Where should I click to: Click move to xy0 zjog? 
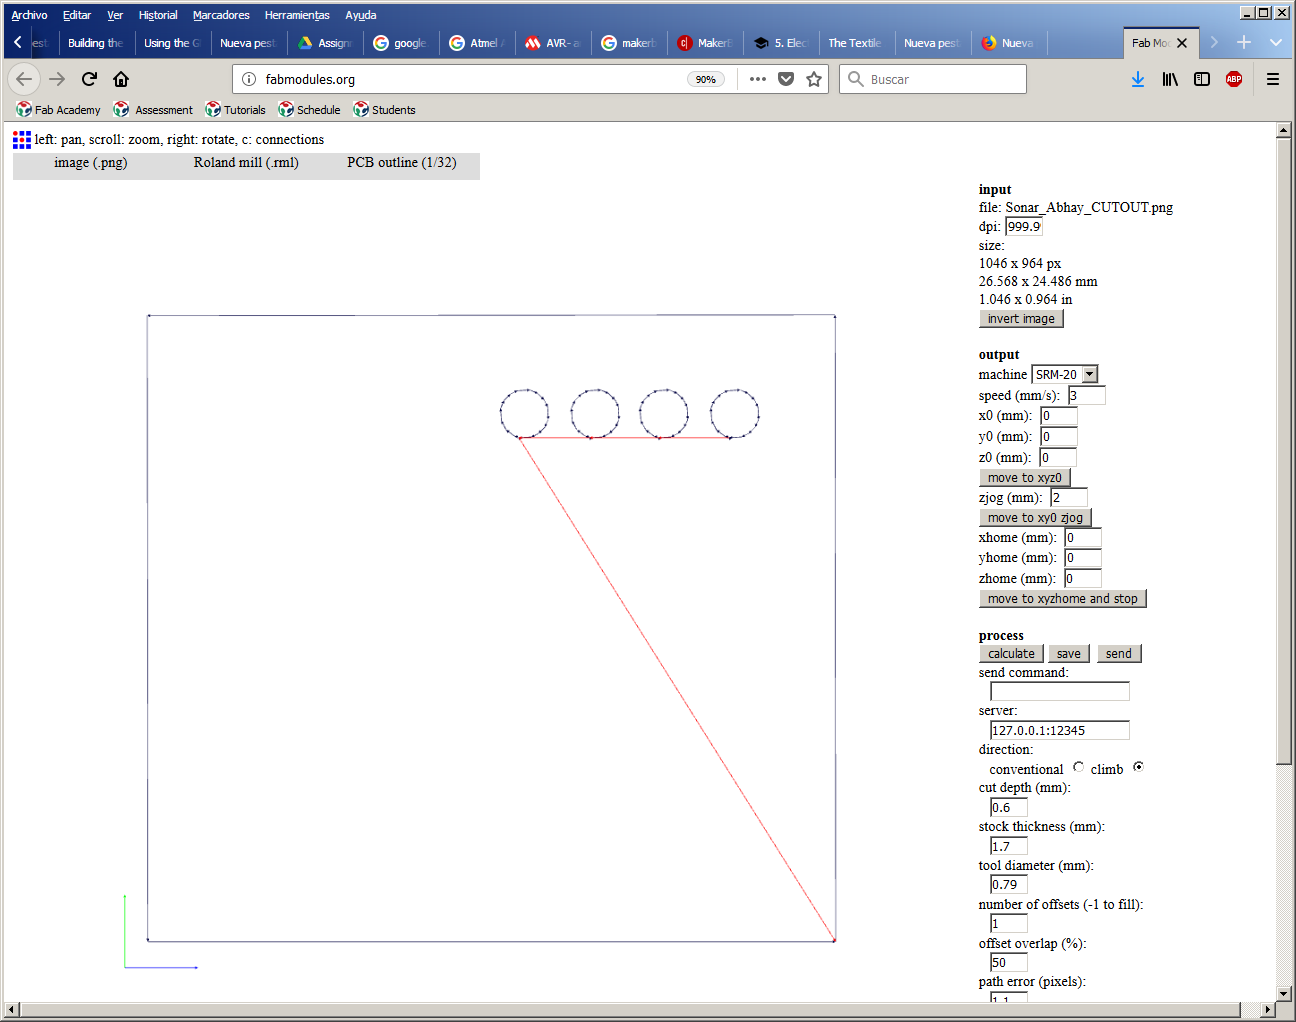point(1035,517)
